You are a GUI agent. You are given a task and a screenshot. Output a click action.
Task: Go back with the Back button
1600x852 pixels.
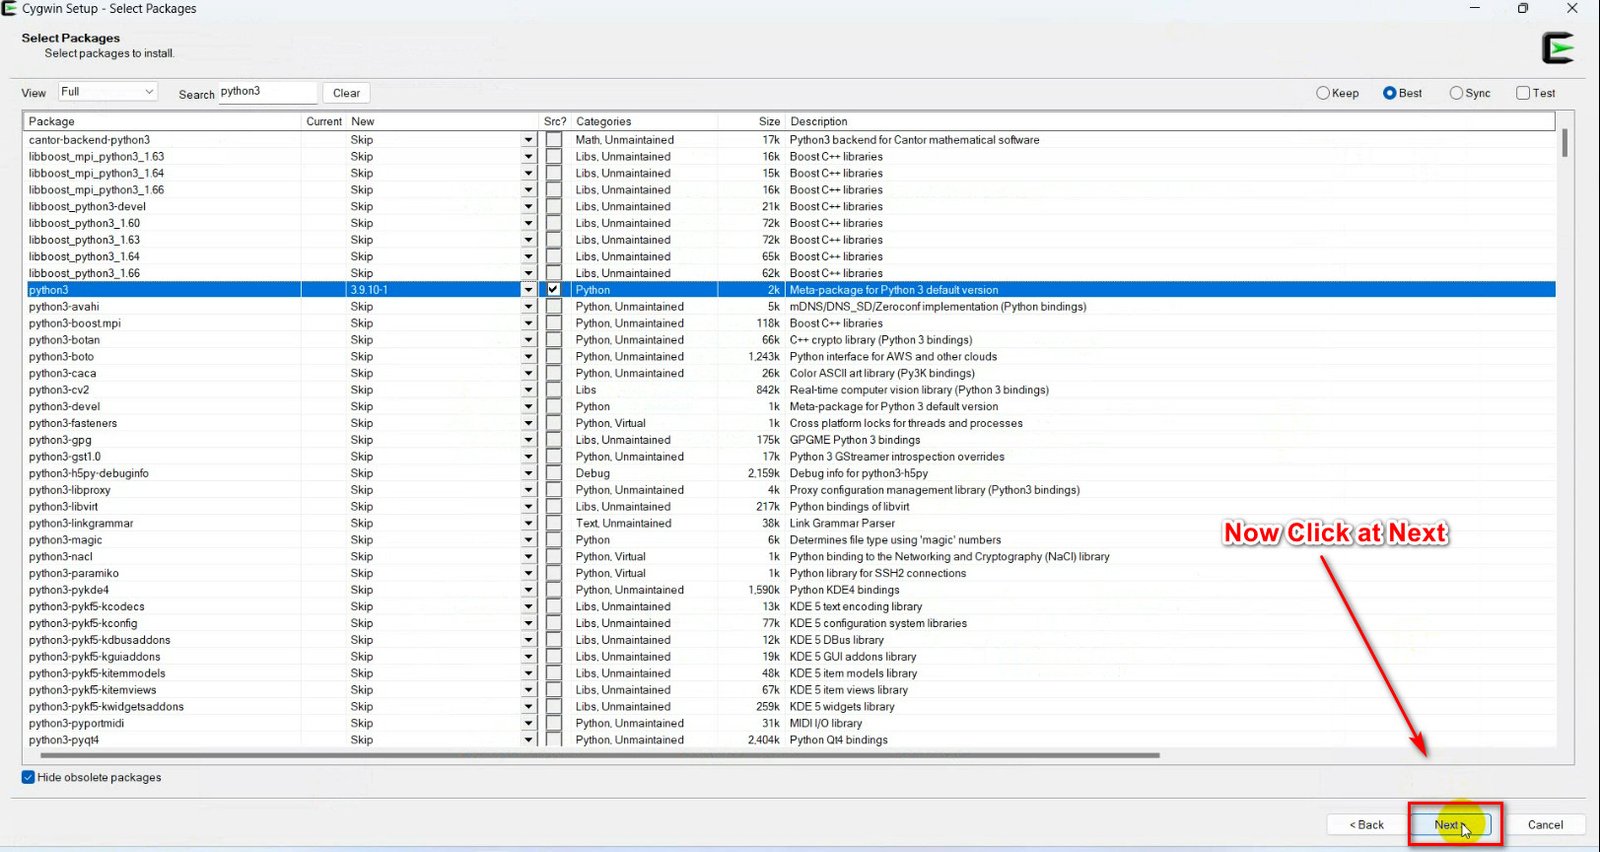click(1366, 825)
